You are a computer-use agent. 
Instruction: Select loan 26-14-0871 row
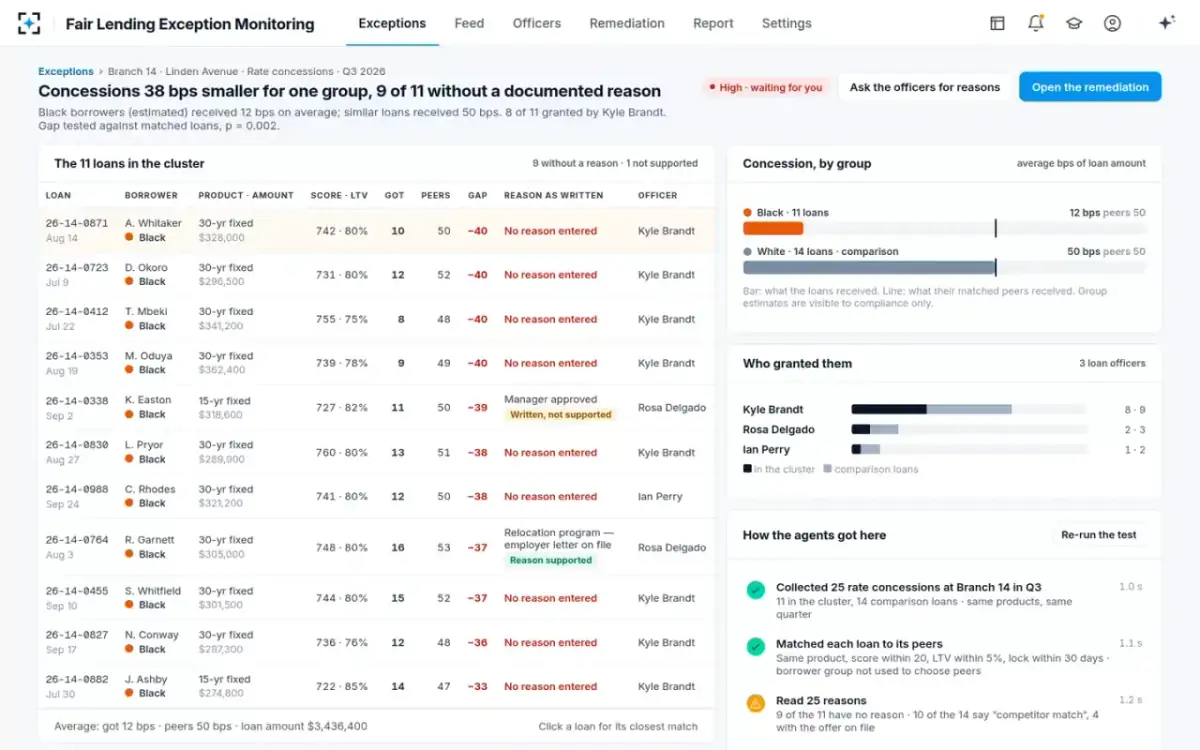tap(376, 231)
